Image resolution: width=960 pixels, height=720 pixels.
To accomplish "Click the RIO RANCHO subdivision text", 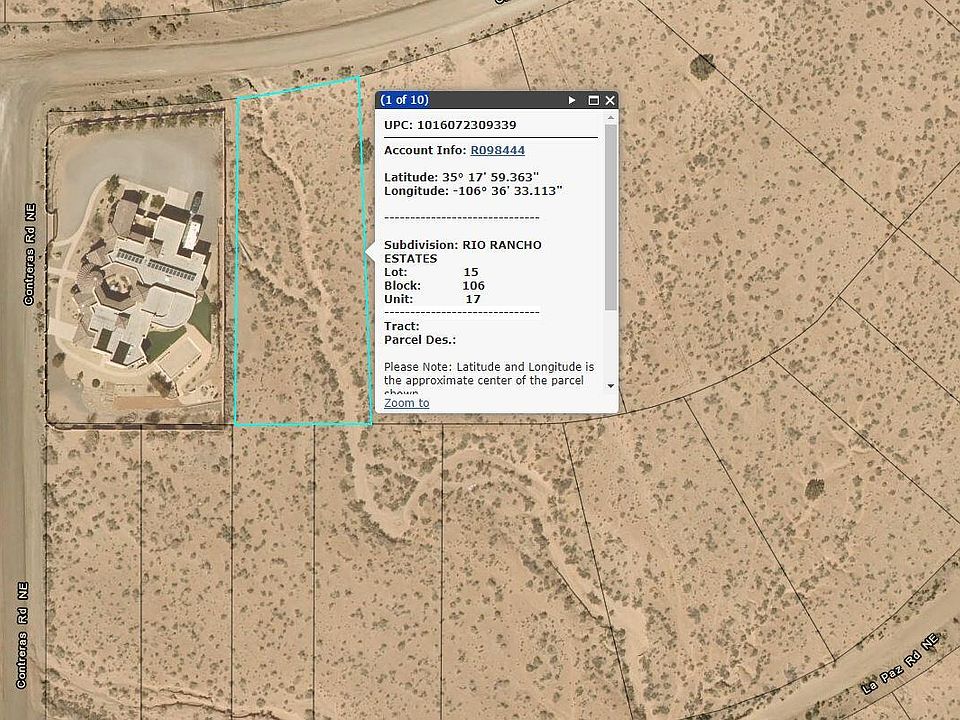I will [502, 245].
